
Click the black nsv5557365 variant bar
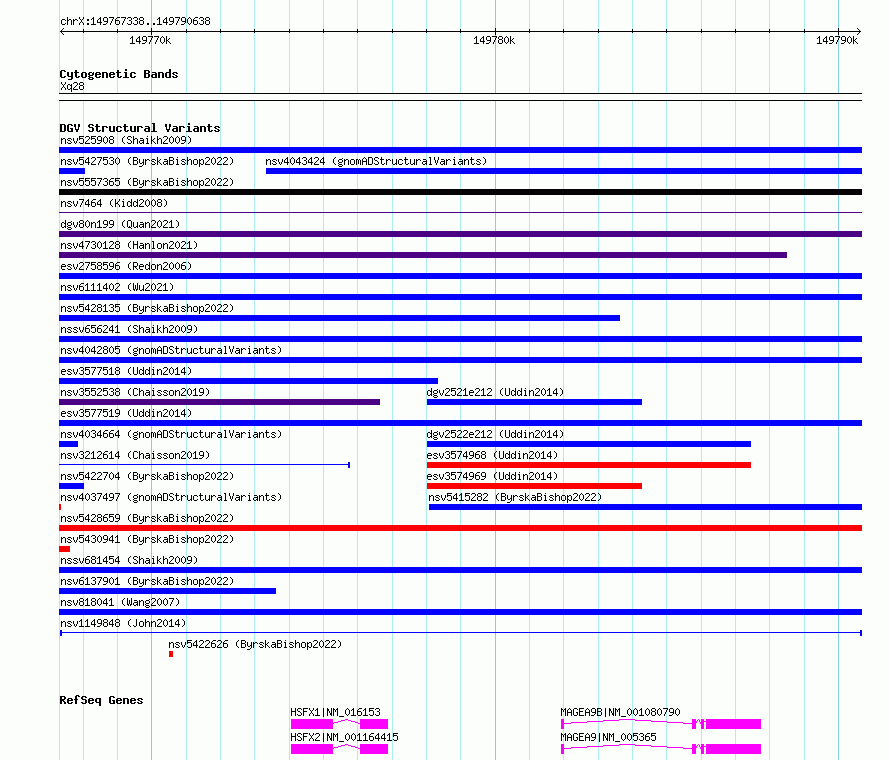pyautogui.click(x=460, y=192)
